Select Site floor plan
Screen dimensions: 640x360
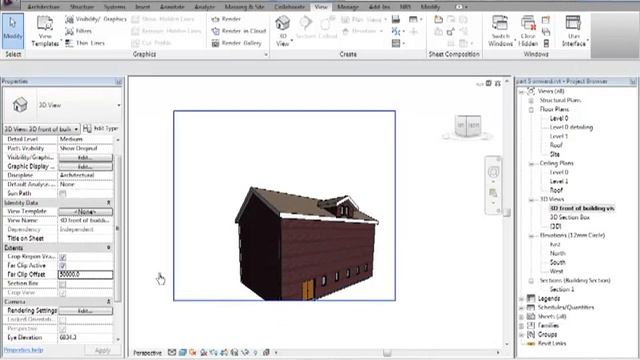pyautogui.click(x=555, y=154)
